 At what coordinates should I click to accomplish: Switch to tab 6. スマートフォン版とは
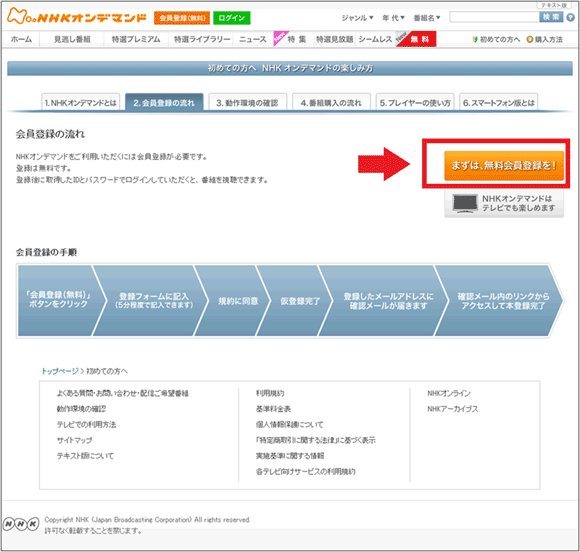pyautogui.click(x=499, y=103)
